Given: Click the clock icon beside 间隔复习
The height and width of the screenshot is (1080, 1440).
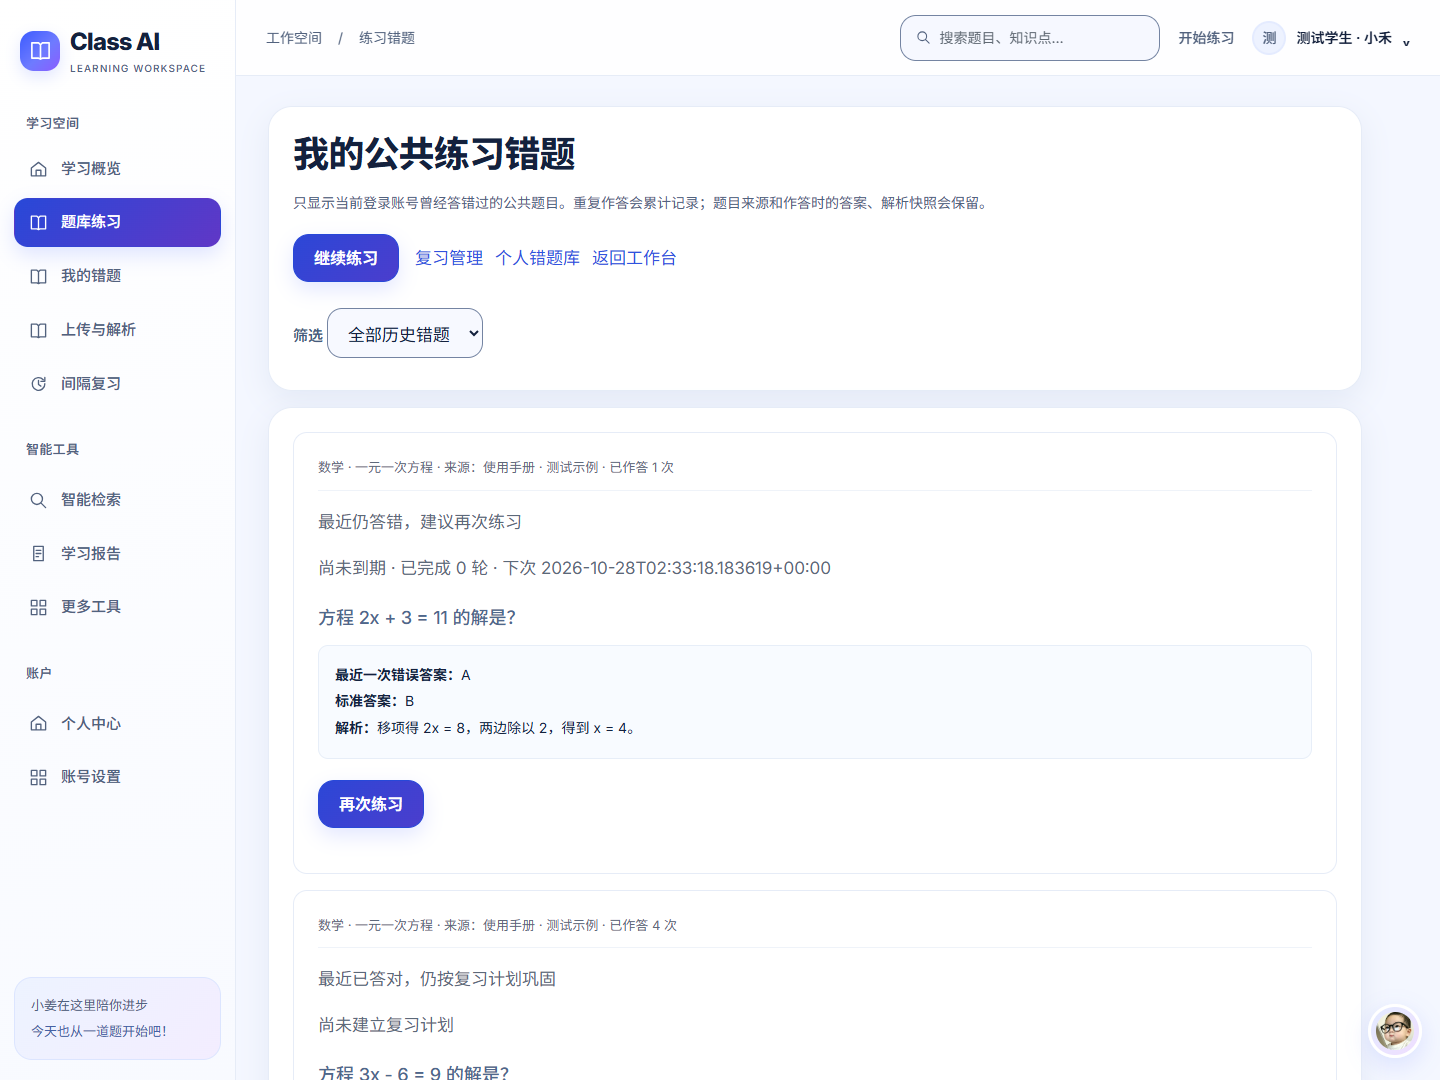Looking at the screenshot, I should [38, 384].
